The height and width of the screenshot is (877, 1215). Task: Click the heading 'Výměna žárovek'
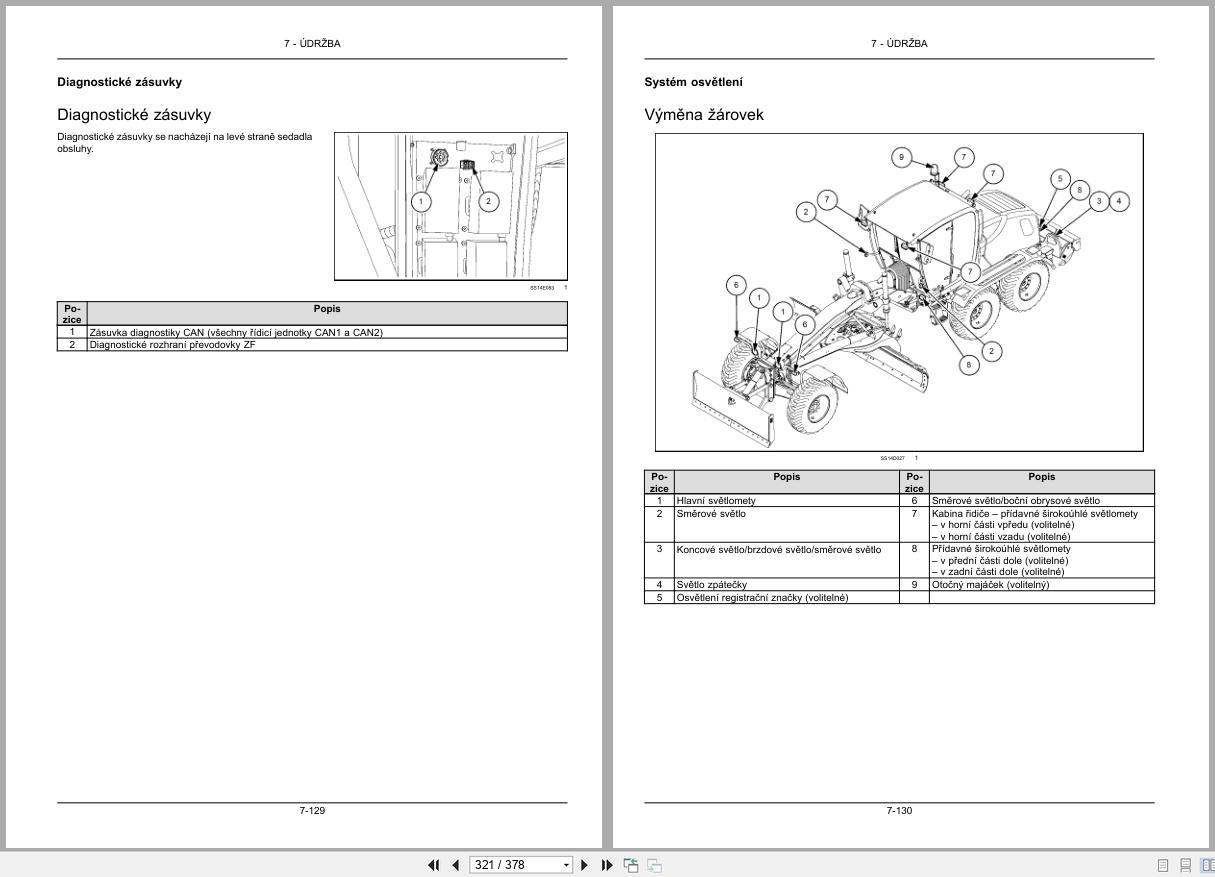coord(704,115)
